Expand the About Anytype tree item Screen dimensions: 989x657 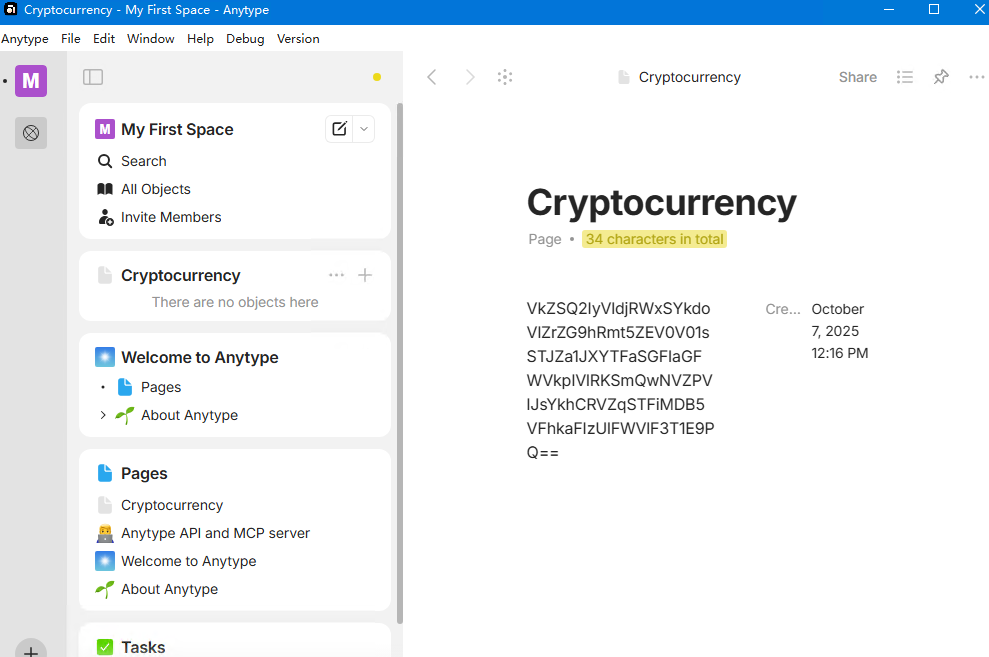(103, 415)
